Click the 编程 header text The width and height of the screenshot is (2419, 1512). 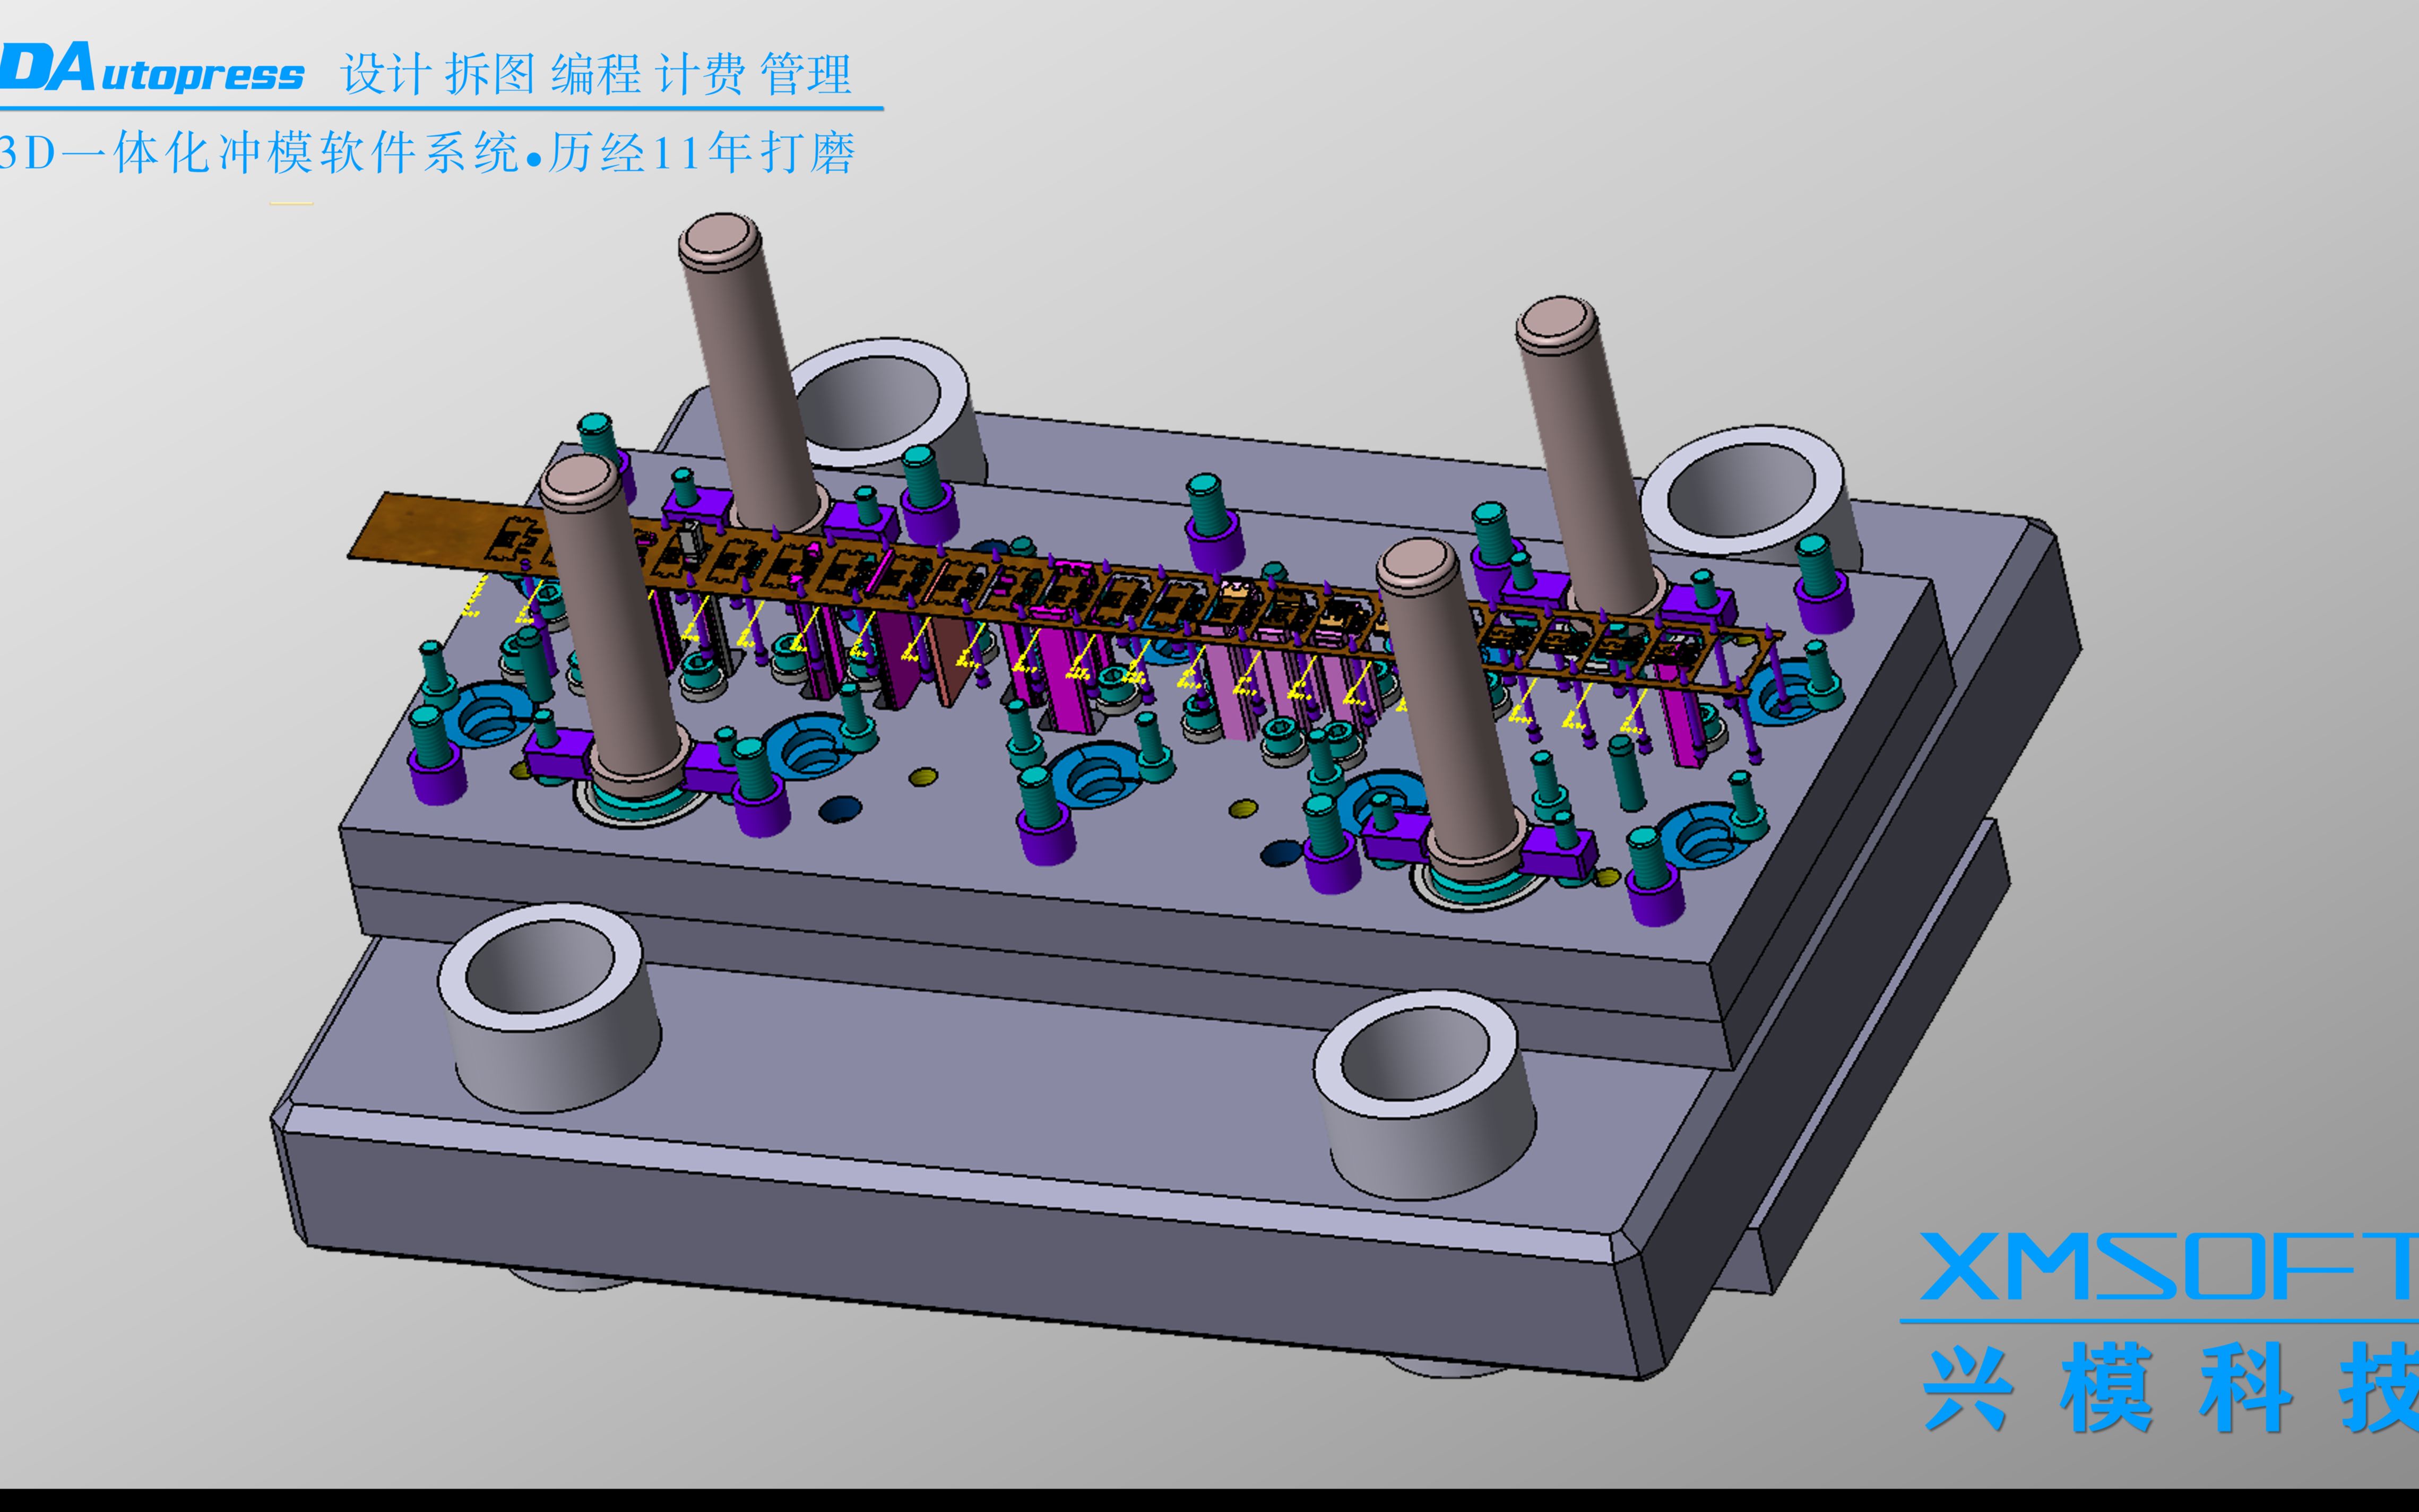(596, 75)
